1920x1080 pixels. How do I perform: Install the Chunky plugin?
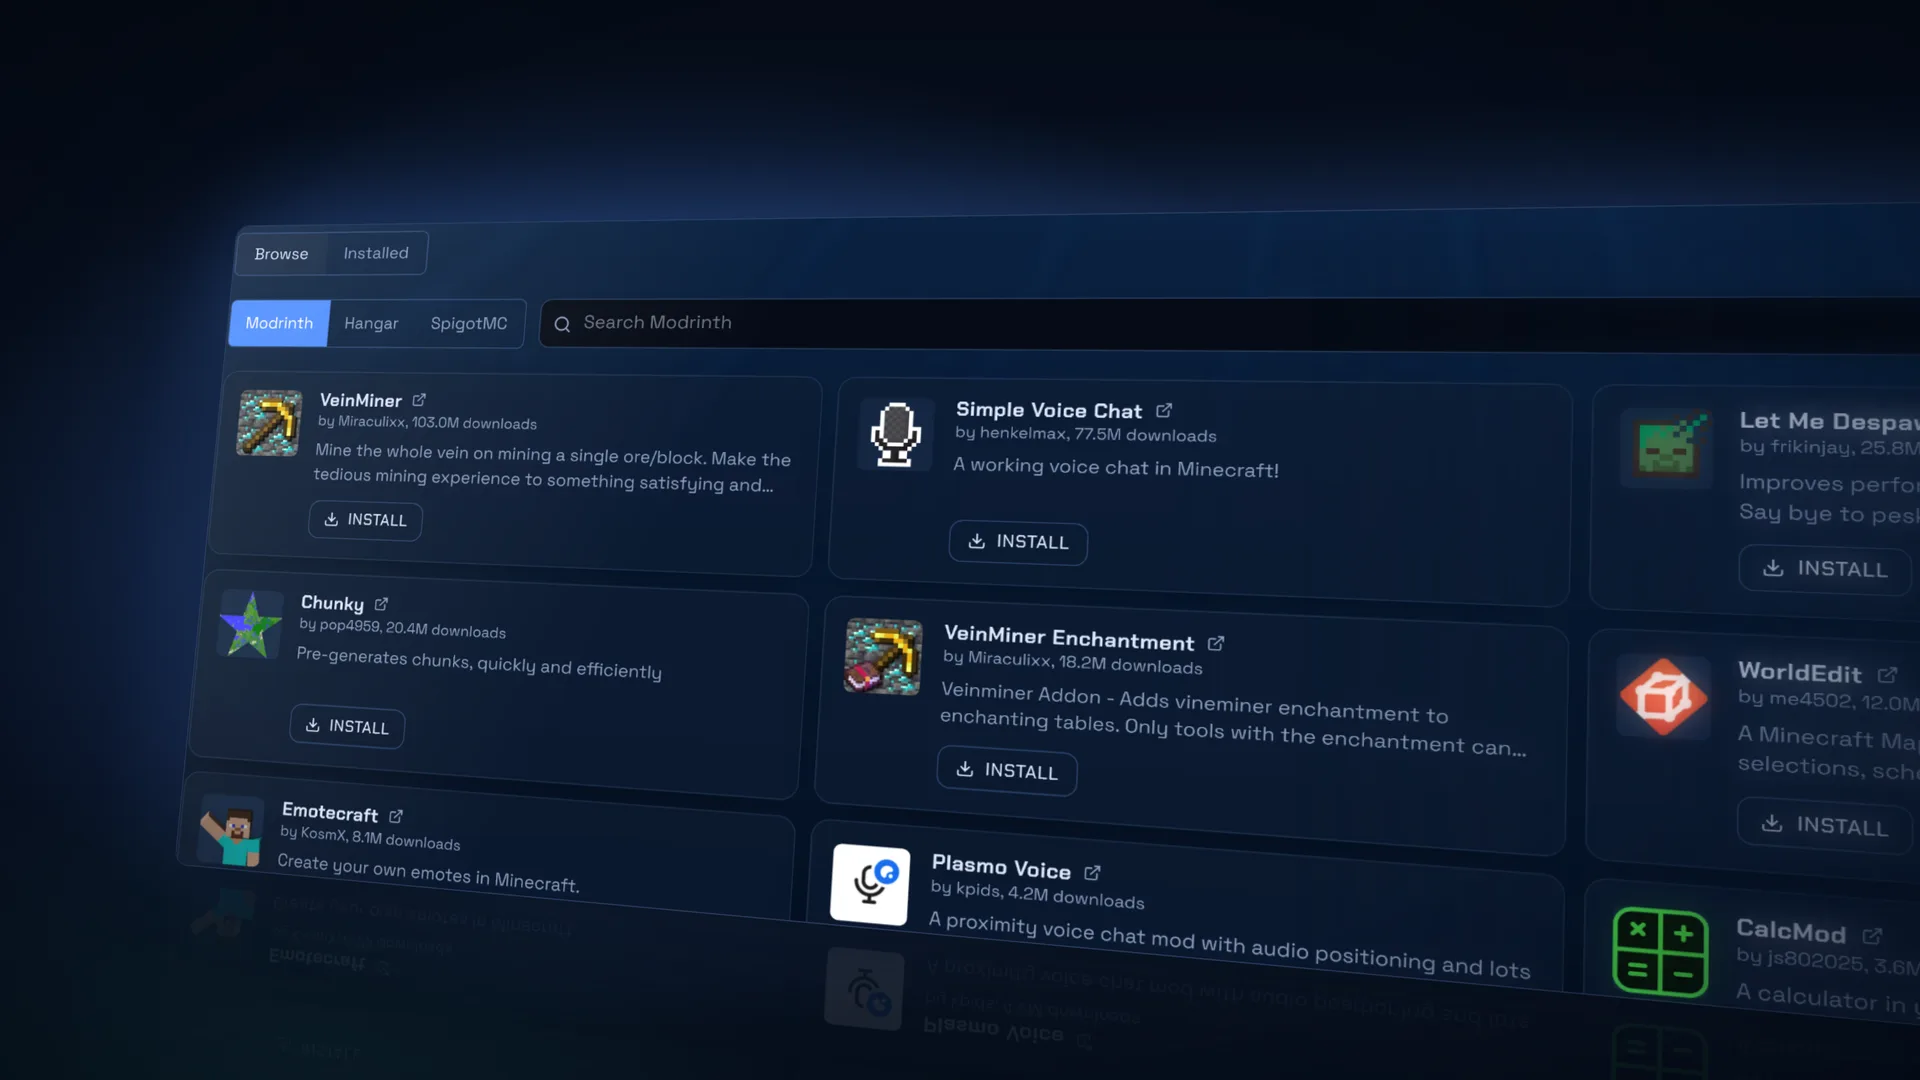[x=347, y=726]
